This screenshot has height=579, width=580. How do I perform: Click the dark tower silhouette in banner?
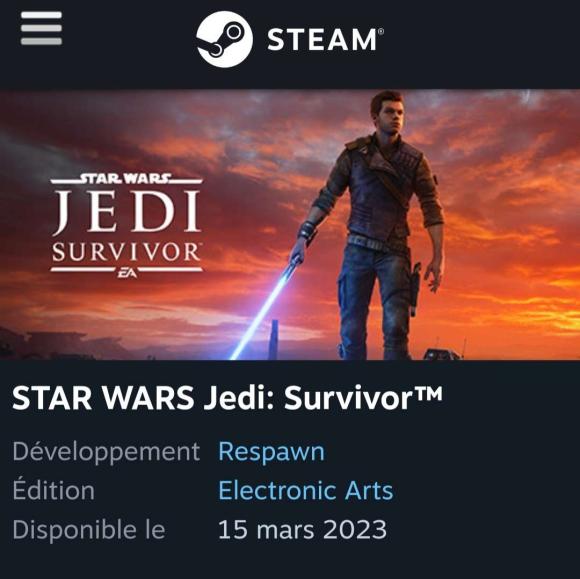coord(274,339)
